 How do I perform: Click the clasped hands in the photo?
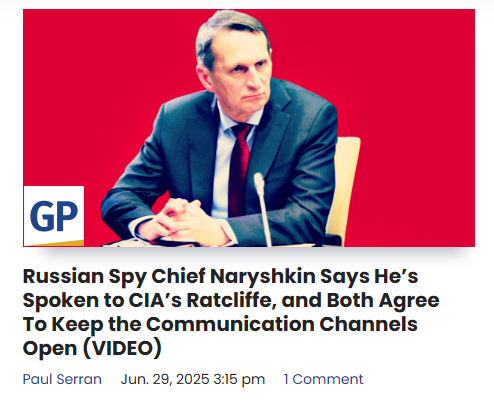click(182, 218)
